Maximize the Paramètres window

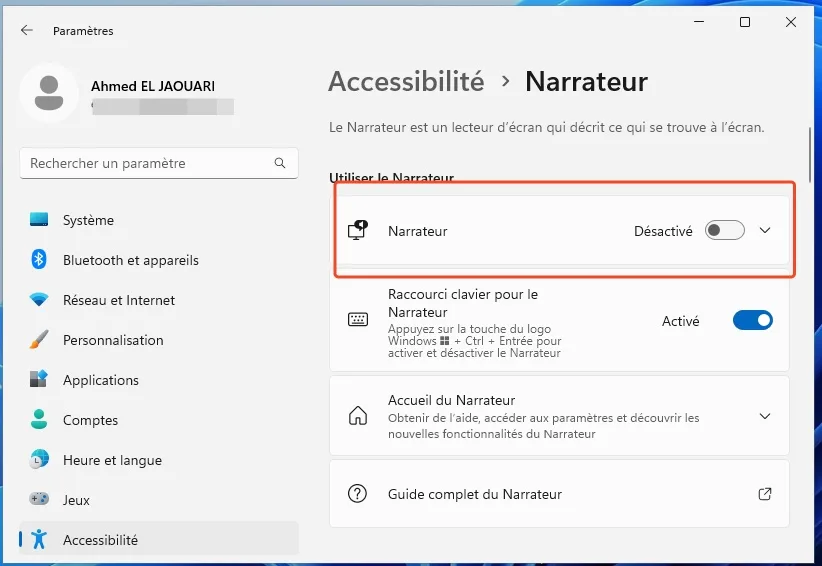pos(744,22)
